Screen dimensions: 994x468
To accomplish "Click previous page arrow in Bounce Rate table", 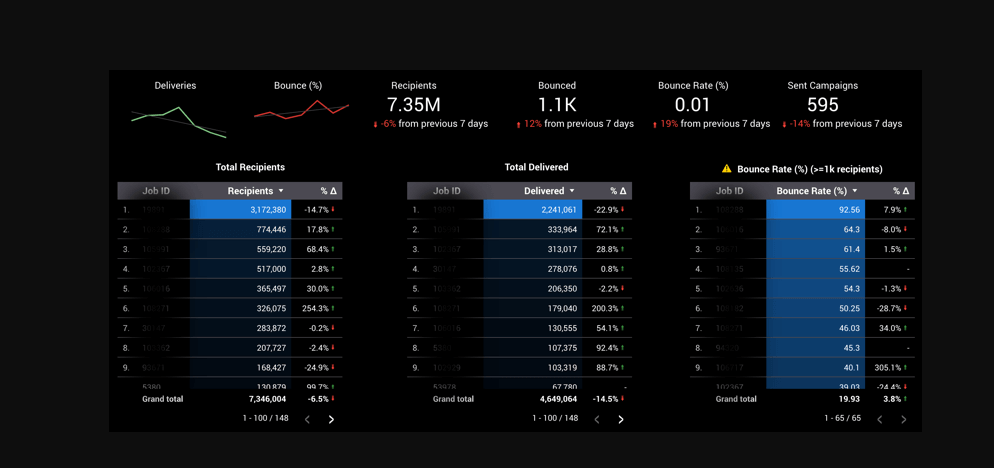I will coord(880,419).
